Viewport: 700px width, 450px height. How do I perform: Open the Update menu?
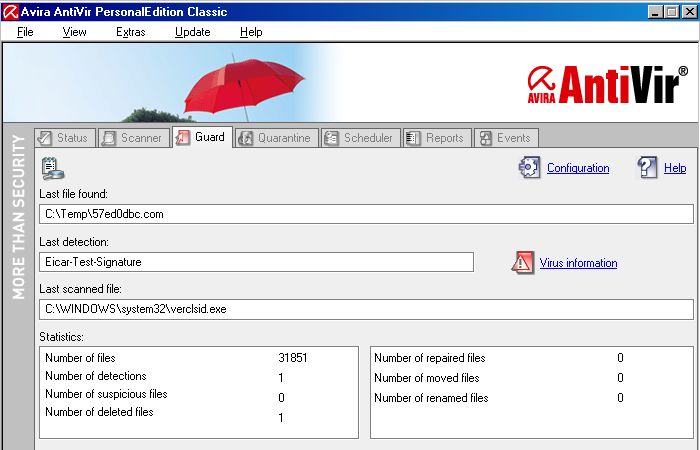192,32
